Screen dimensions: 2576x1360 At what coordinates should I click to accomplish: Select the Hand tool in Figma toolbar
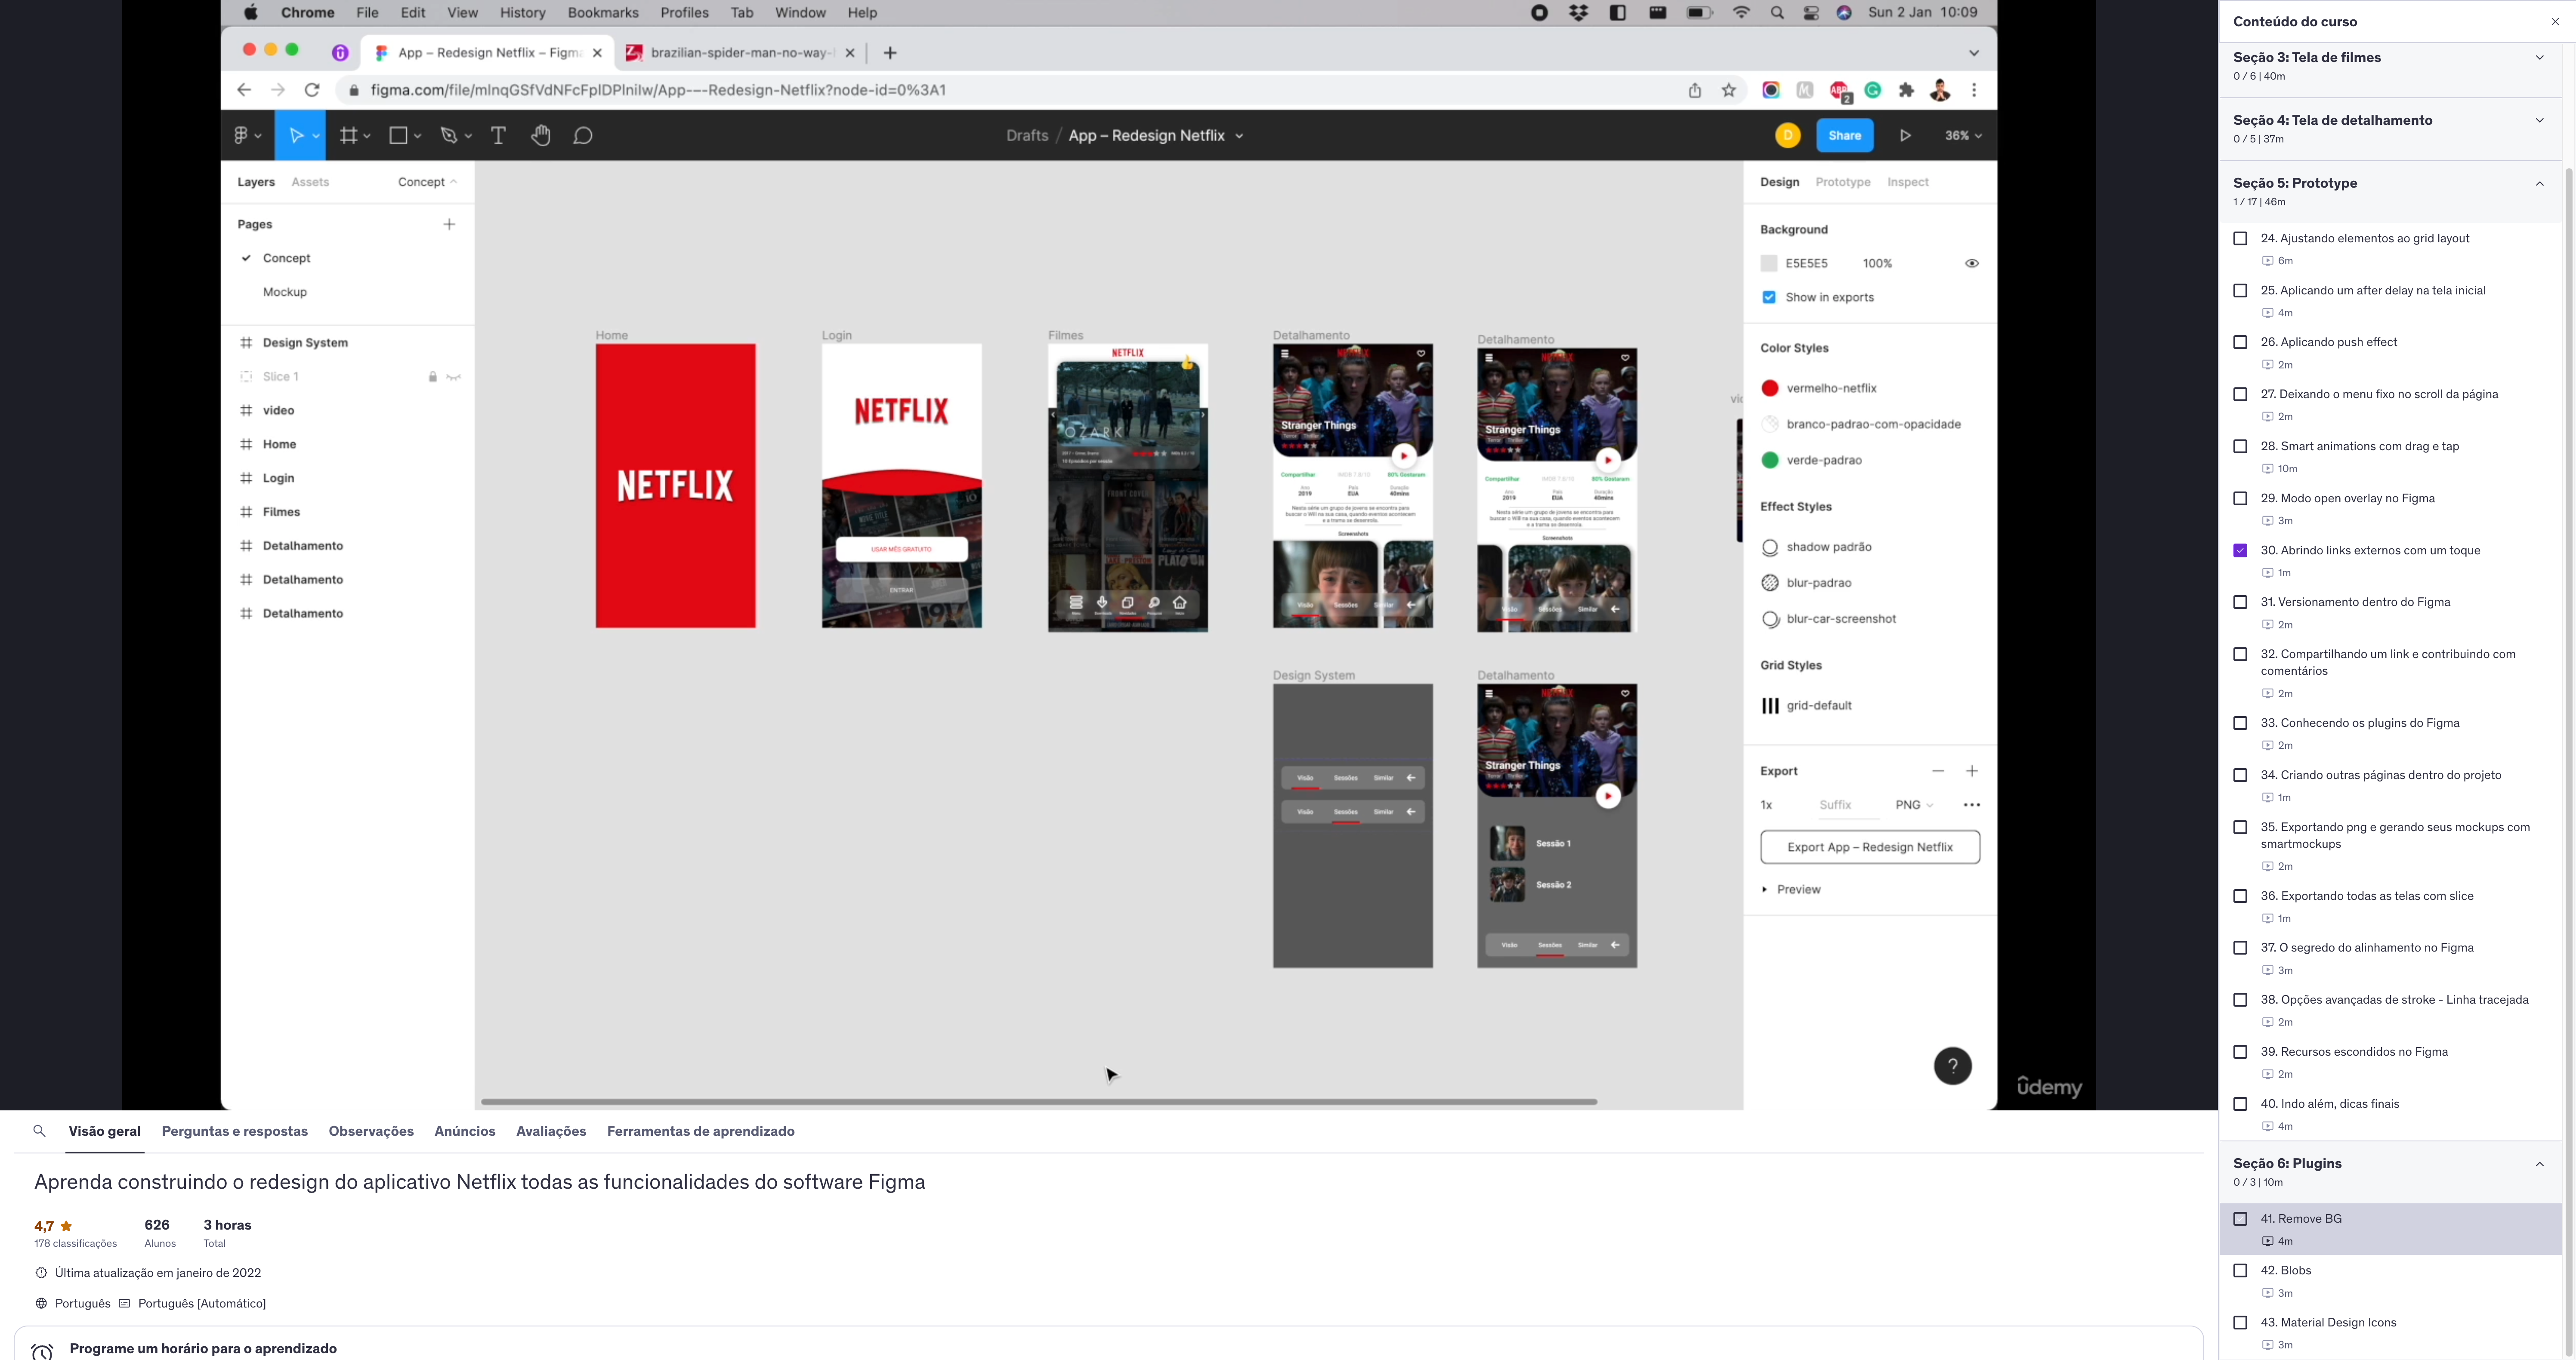(541, 136)
